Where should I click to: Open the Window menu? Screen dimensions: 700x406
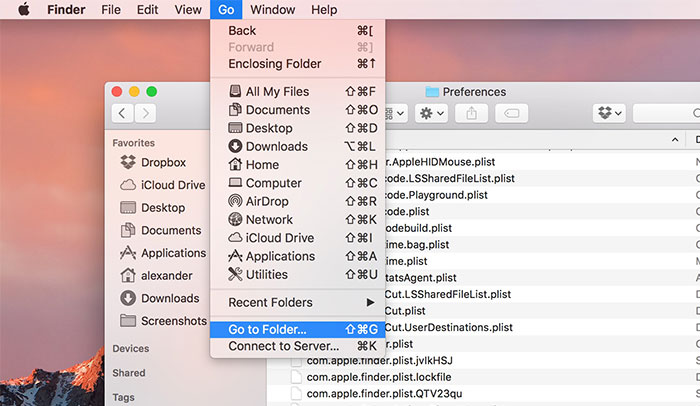(272, 9)
